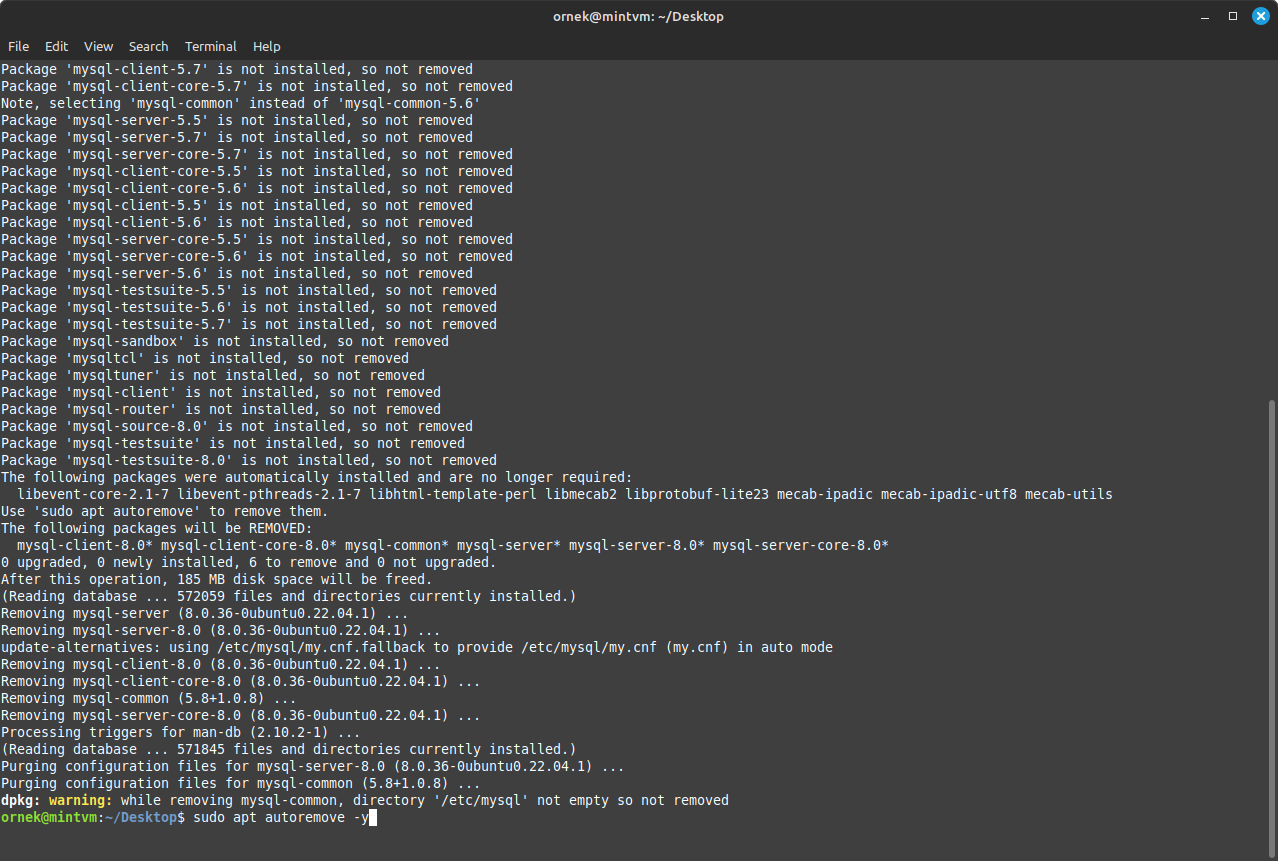The width and height of the screenshot is (1278, 861).
Task: Click the 'mysqltuner' not installed line
Action: coord(213,376)
